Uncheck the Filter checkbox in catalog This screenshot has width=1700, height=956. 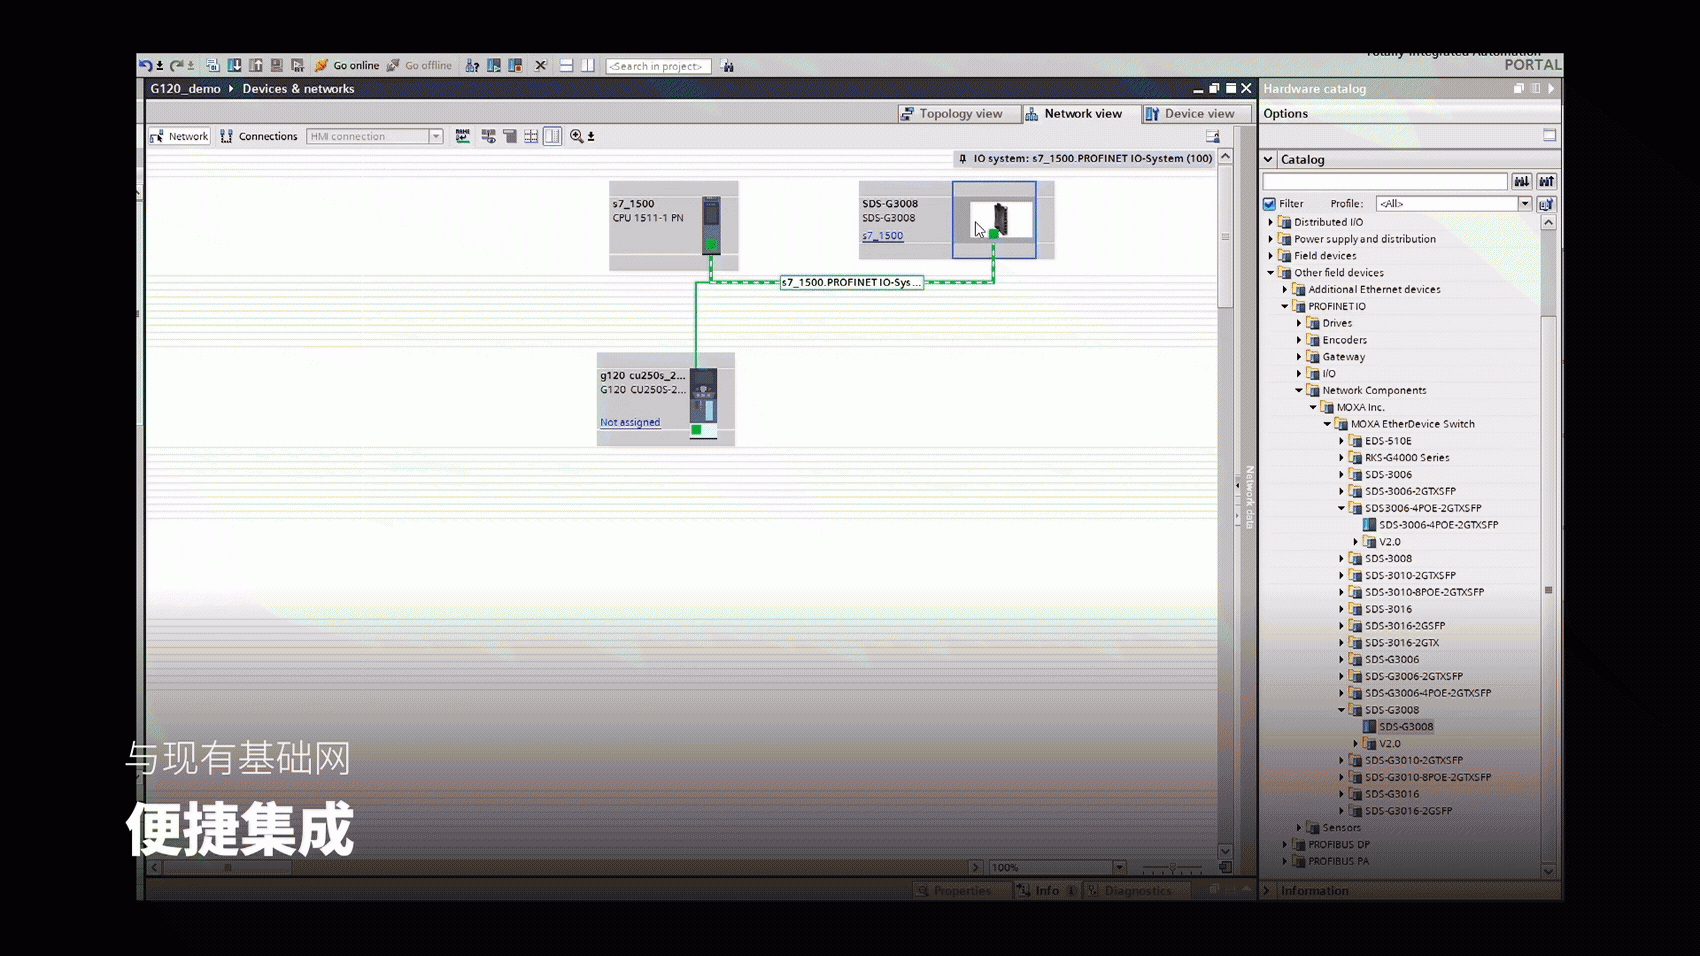[1270, 204]
